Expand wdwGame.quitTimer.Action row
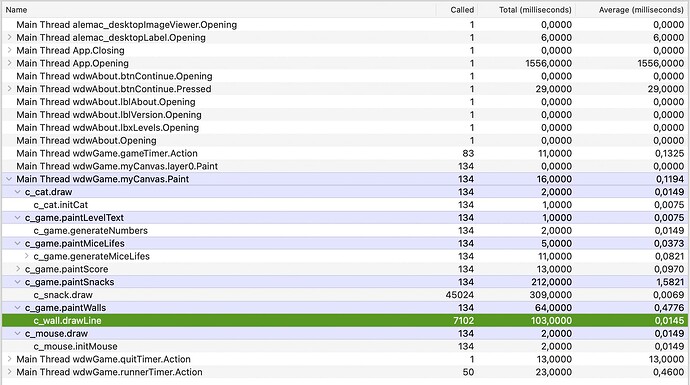 point(9,359)
